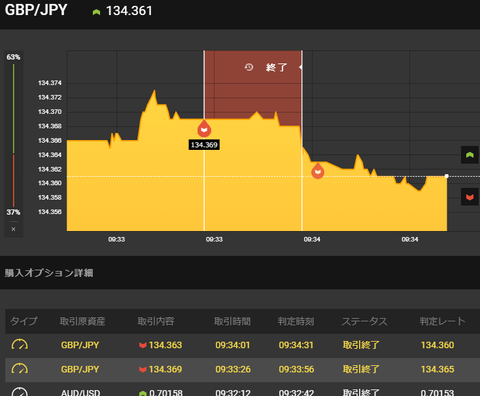Click the 134.356 price axis label
Image resolution: width=480 pixels, height=396 pixels.
point(50,212)
